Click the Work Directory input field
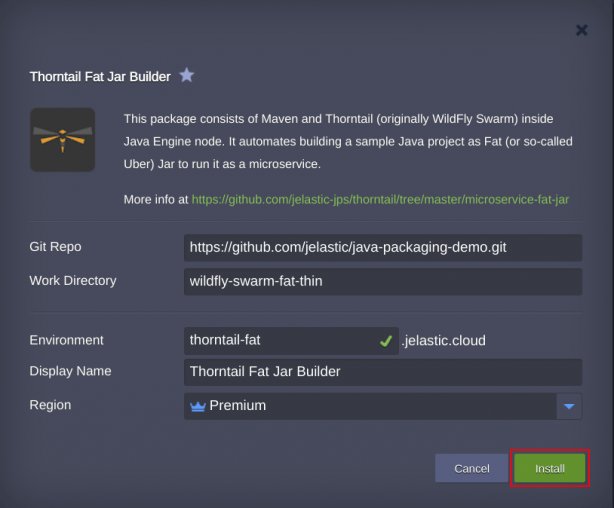614x508 pixels. click(x=383, y=281)
